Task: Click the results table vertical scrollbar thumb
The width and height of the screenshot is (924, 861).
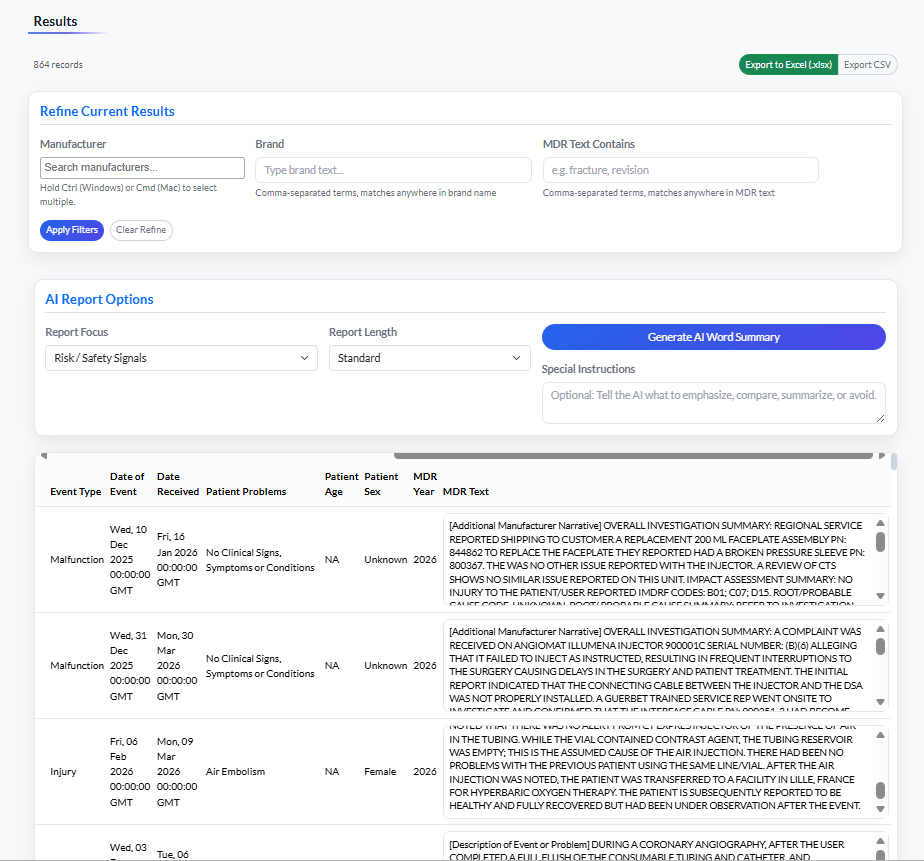Action: click(894, 461)
